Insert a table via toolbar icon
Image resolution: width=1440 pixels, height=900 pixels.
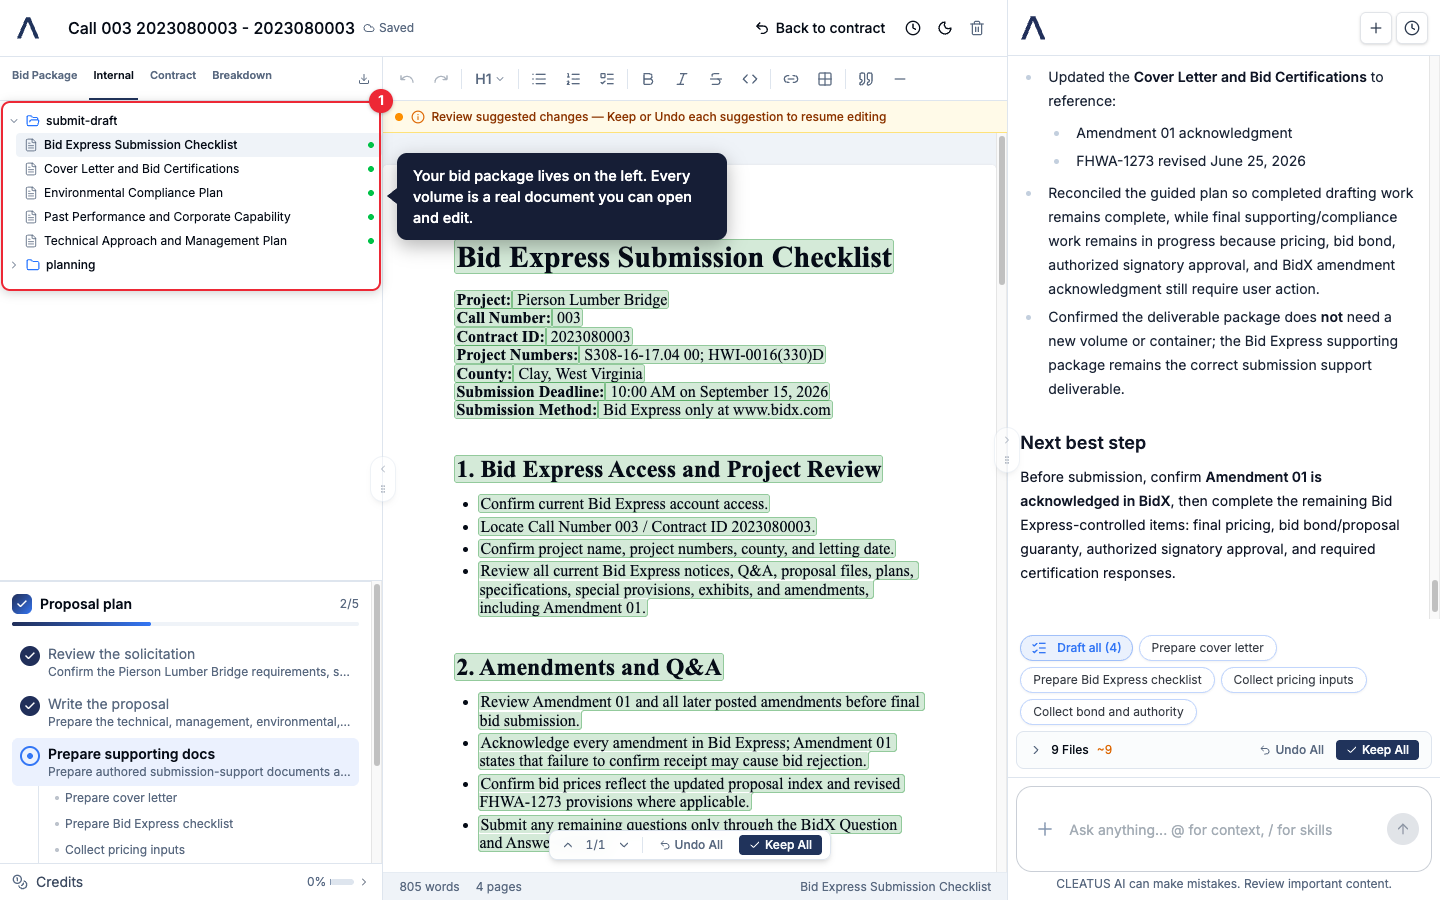[x=825, y=79]
